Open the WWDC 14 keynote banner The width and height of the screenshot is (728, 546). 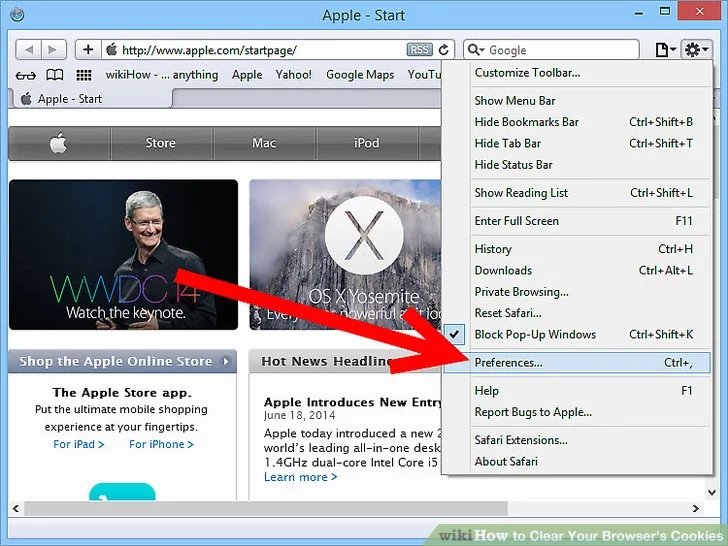pyautogui.click(x=124, y=255)
